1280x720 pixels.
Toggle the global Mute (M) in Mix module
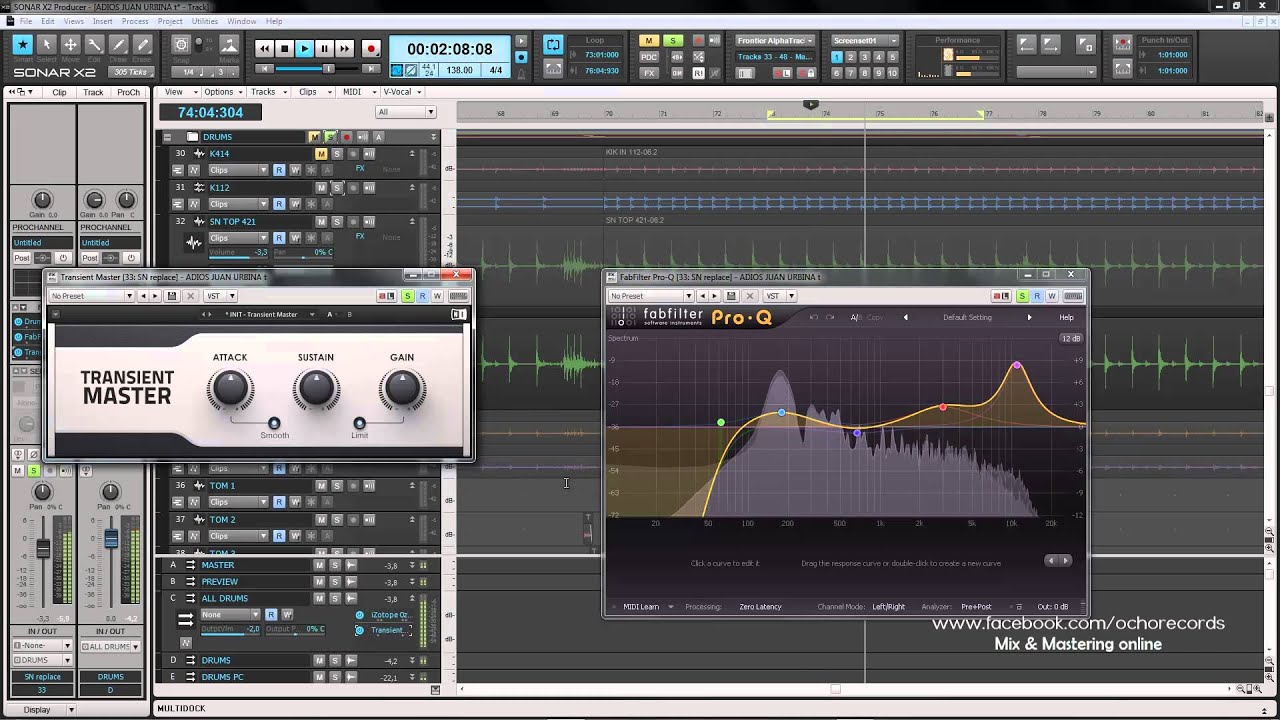point(649,41)
